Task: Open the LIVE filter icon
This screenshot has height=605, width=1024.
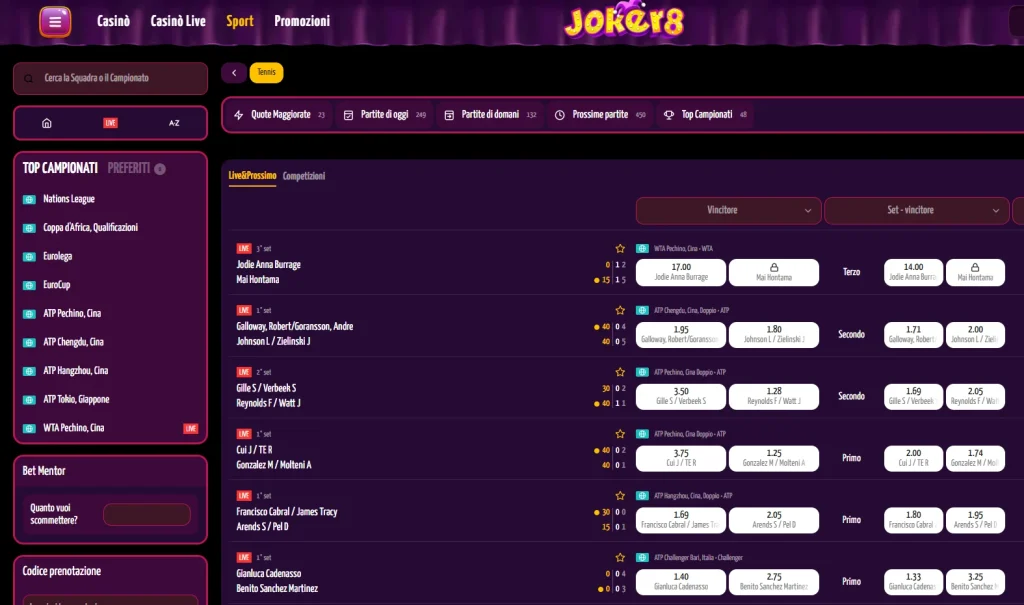Action: [110, 123]
